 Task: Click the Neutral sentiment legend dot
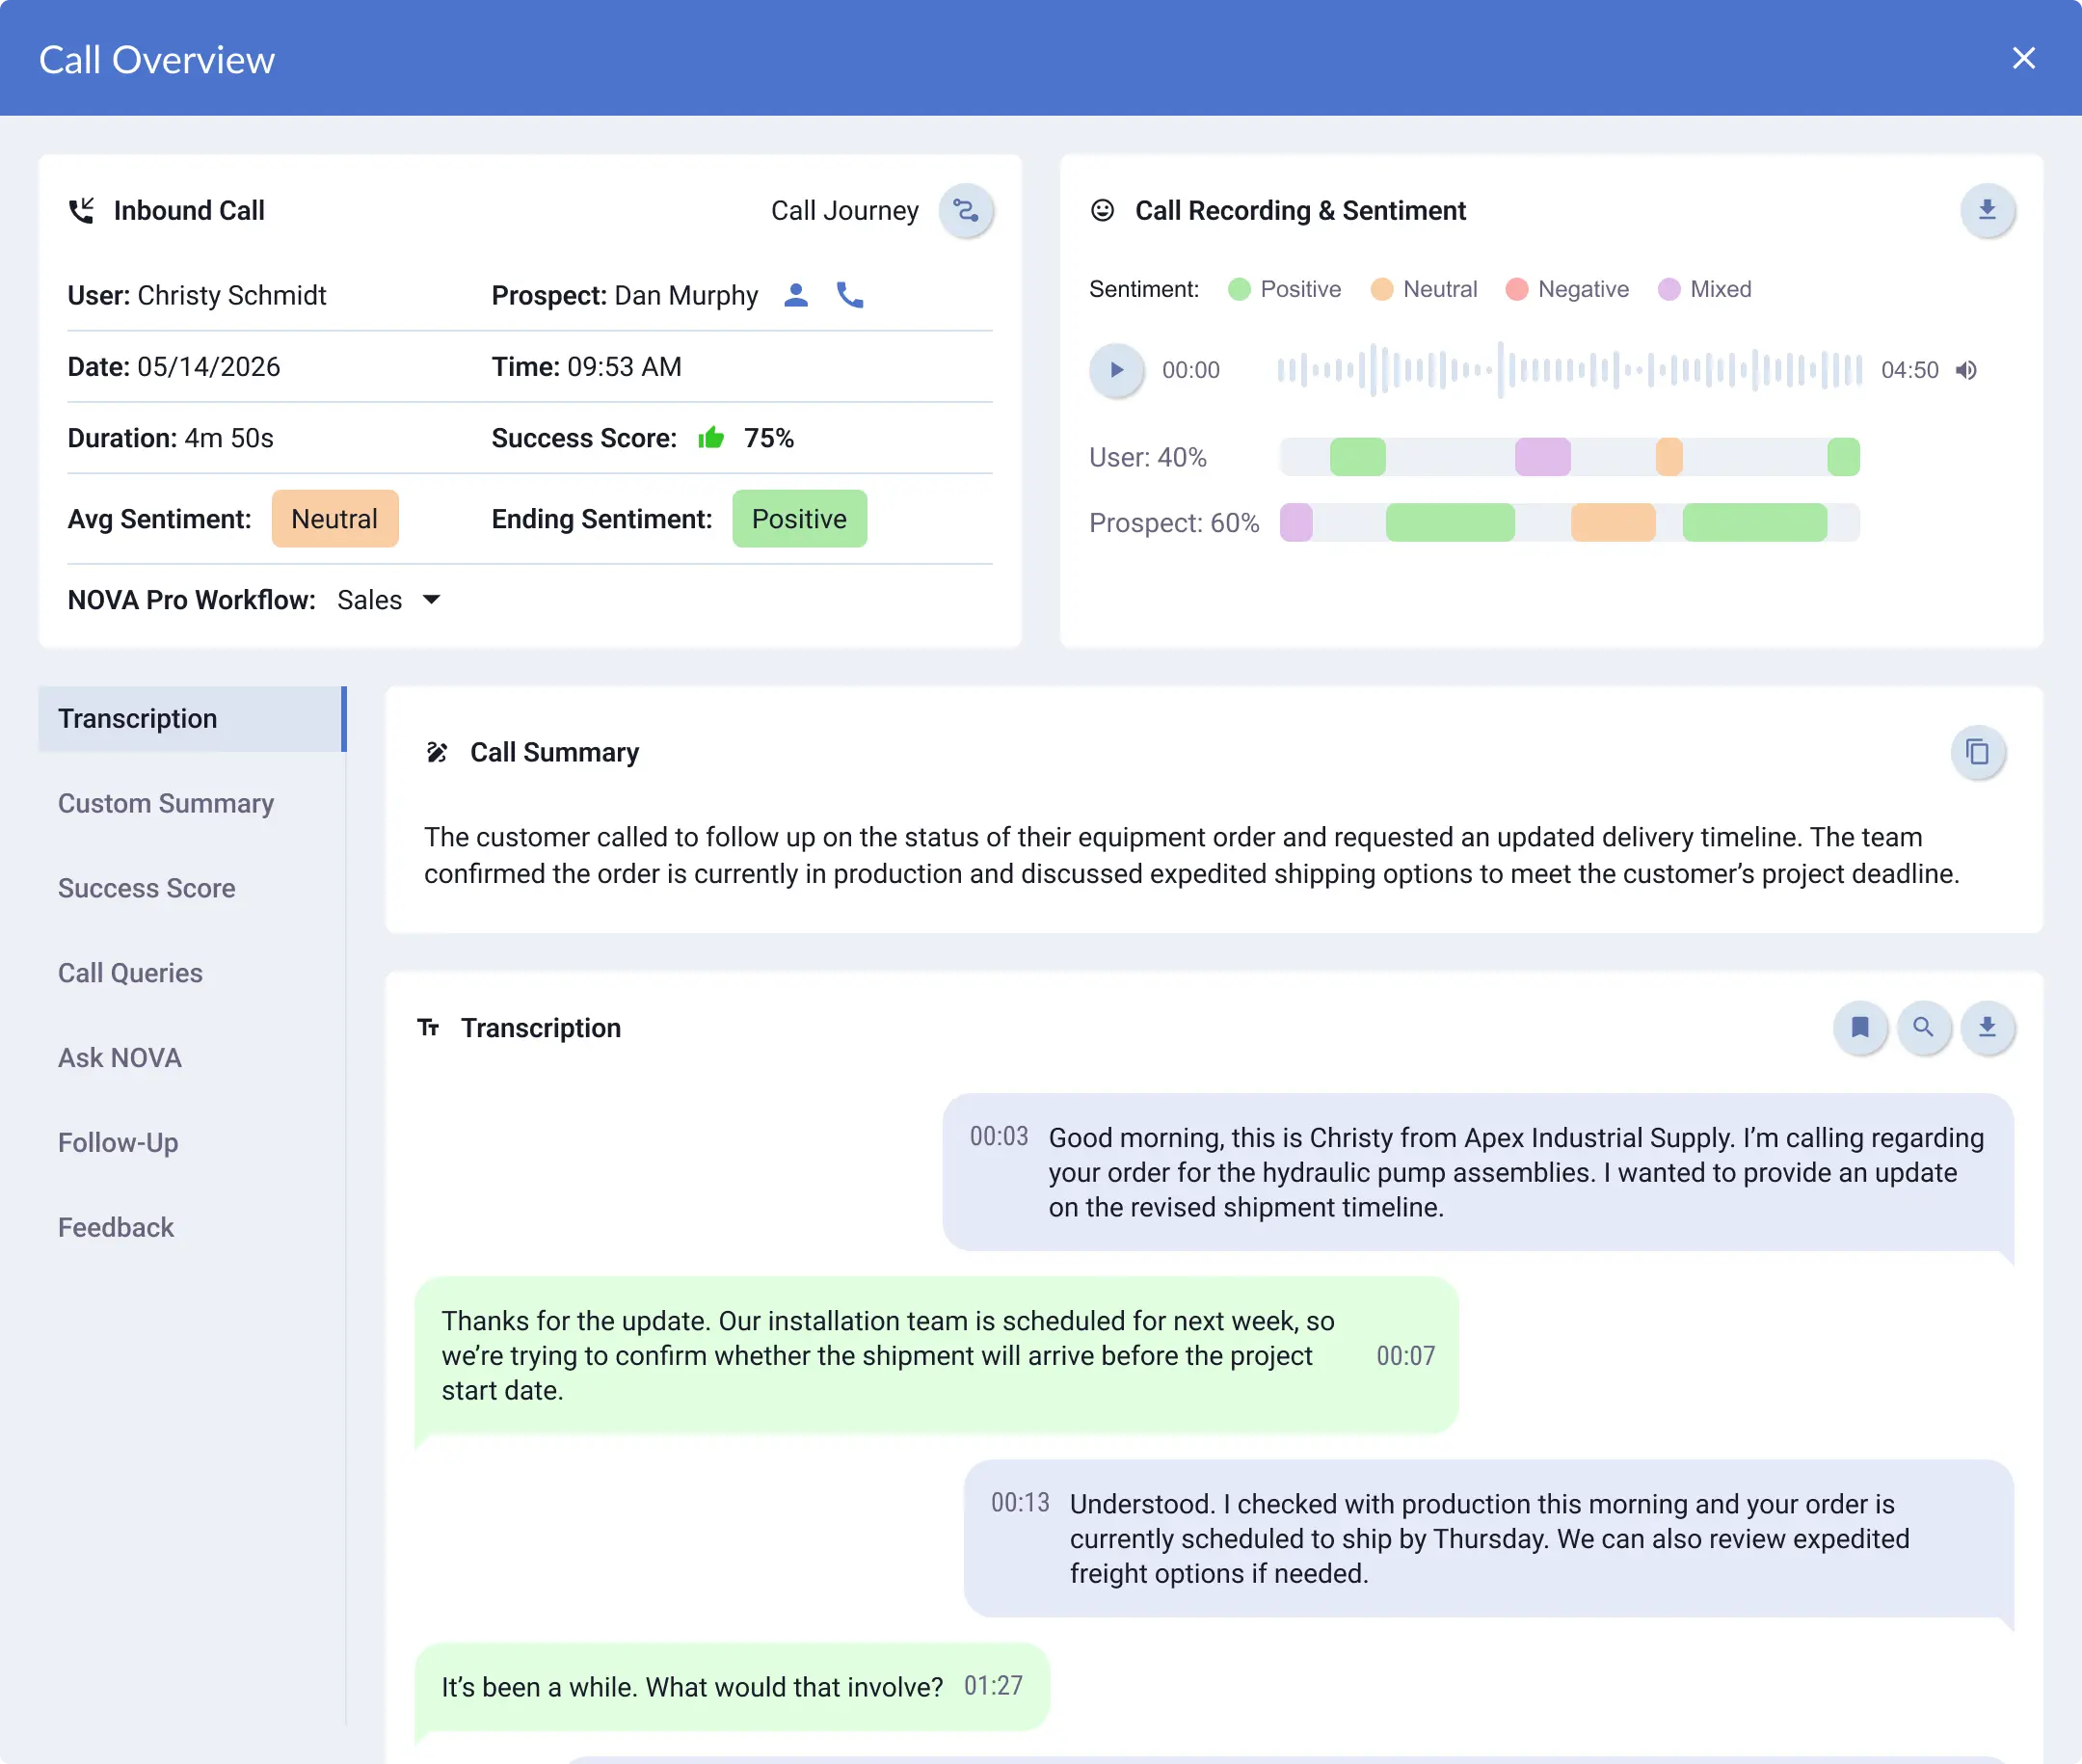click(x=1382, y=289)
